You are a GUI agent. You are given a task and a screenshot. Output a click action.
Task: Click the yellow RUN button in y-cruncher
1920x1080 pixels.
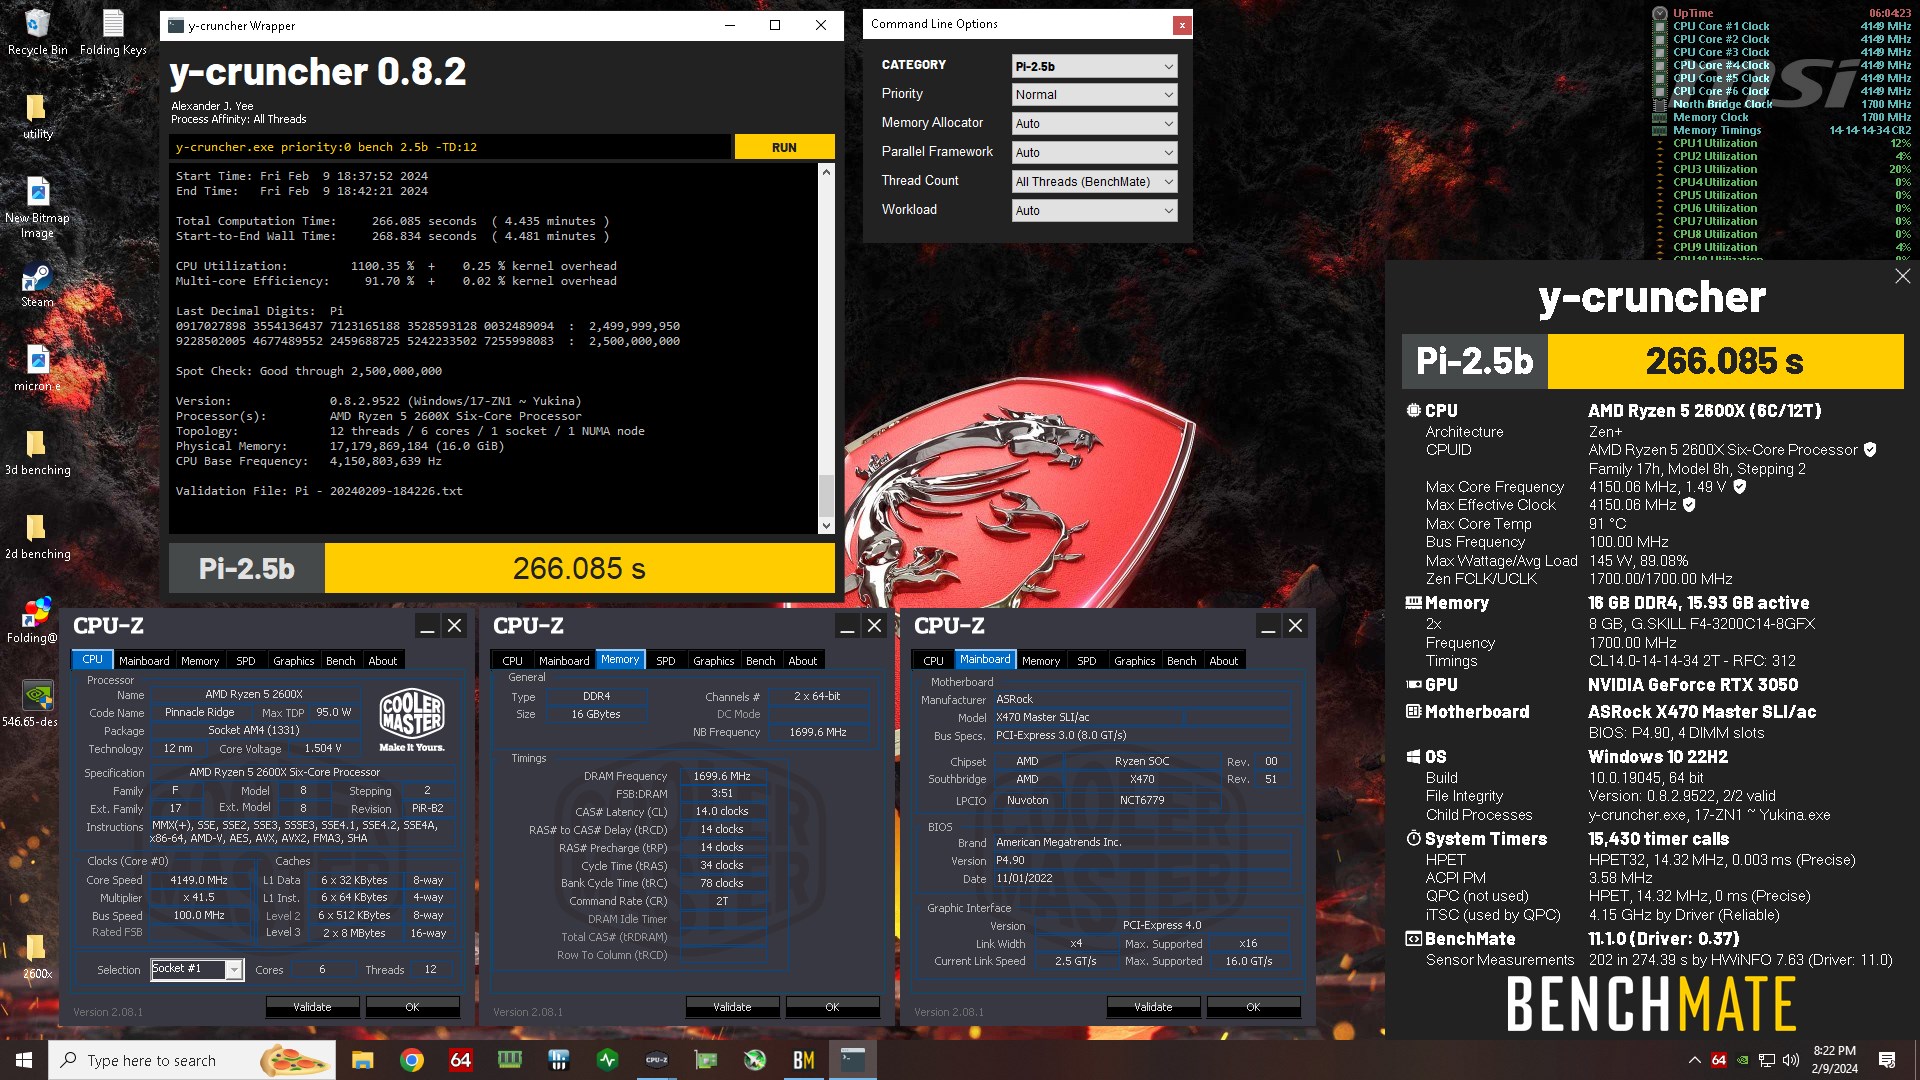(784, 147)
